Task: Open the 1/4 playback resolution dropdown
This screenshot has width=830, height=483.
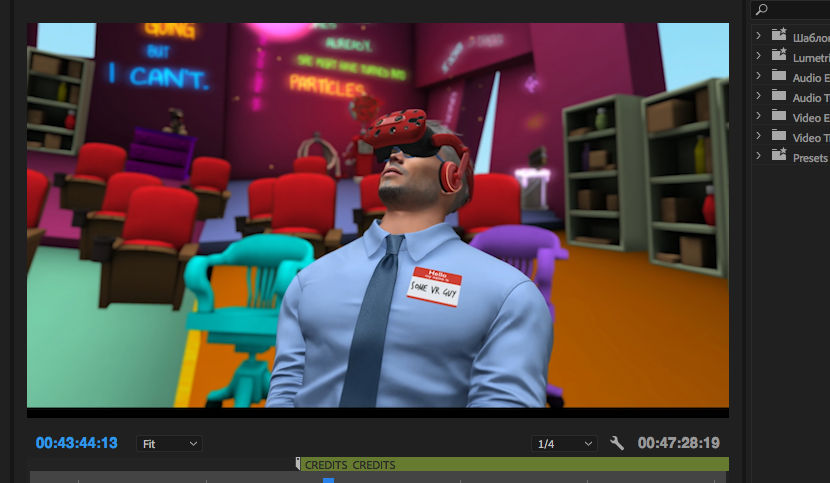Action: (x=564, y=444)
